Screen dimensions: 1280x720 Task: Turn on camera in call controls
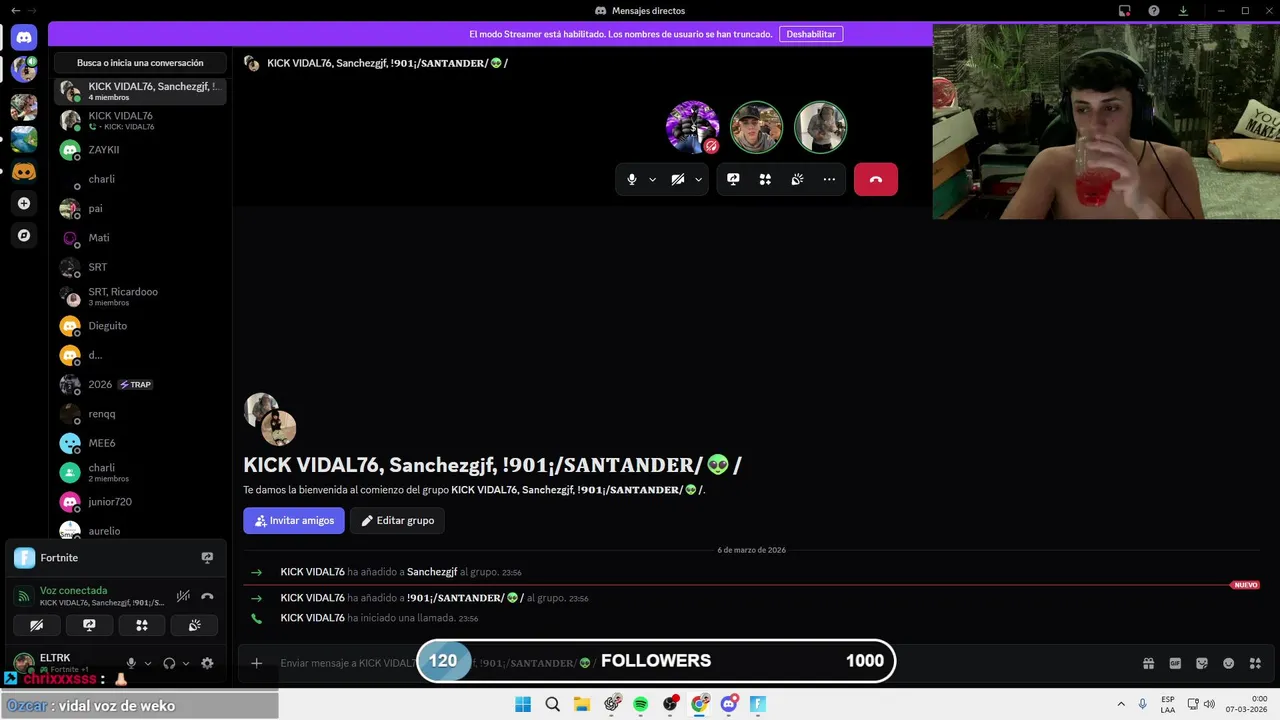678,179
